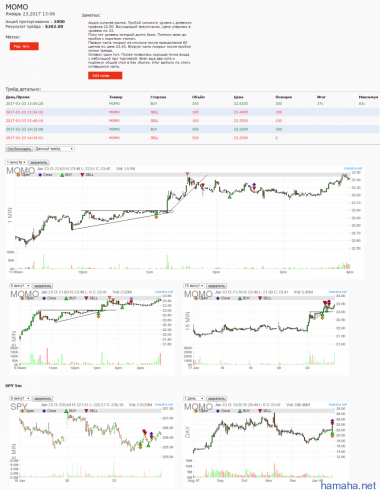Click the Позиция column header
380x490 pixels.
click(x=283, y=97)
